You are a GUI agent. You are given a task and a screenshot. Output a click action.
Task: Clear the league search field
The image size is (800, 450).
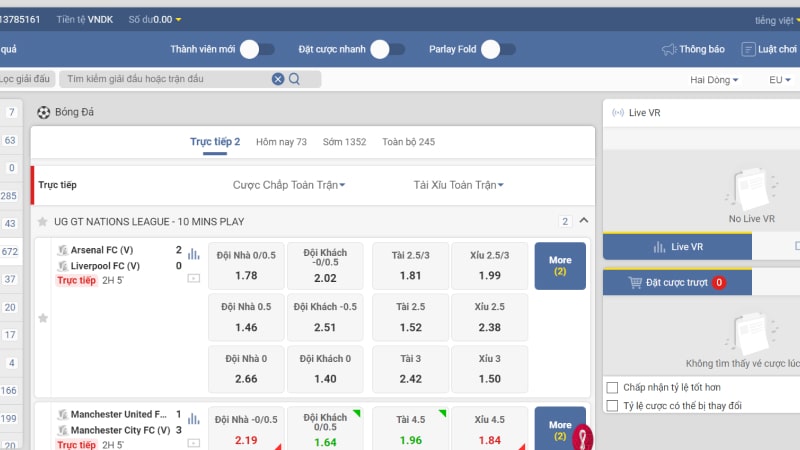(x=278, y=79)
